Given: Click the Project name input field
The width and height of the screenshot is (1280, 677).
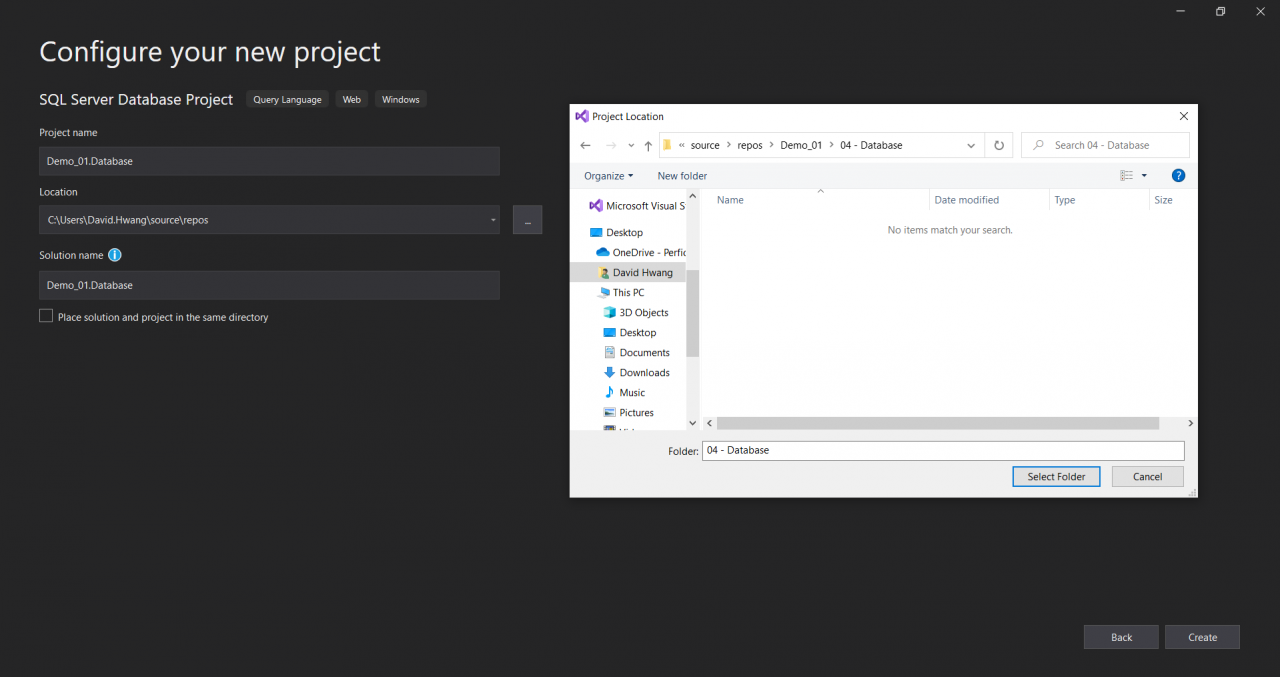Looking at the screenshot, I should pyautogui.click(x=269, y=161).
